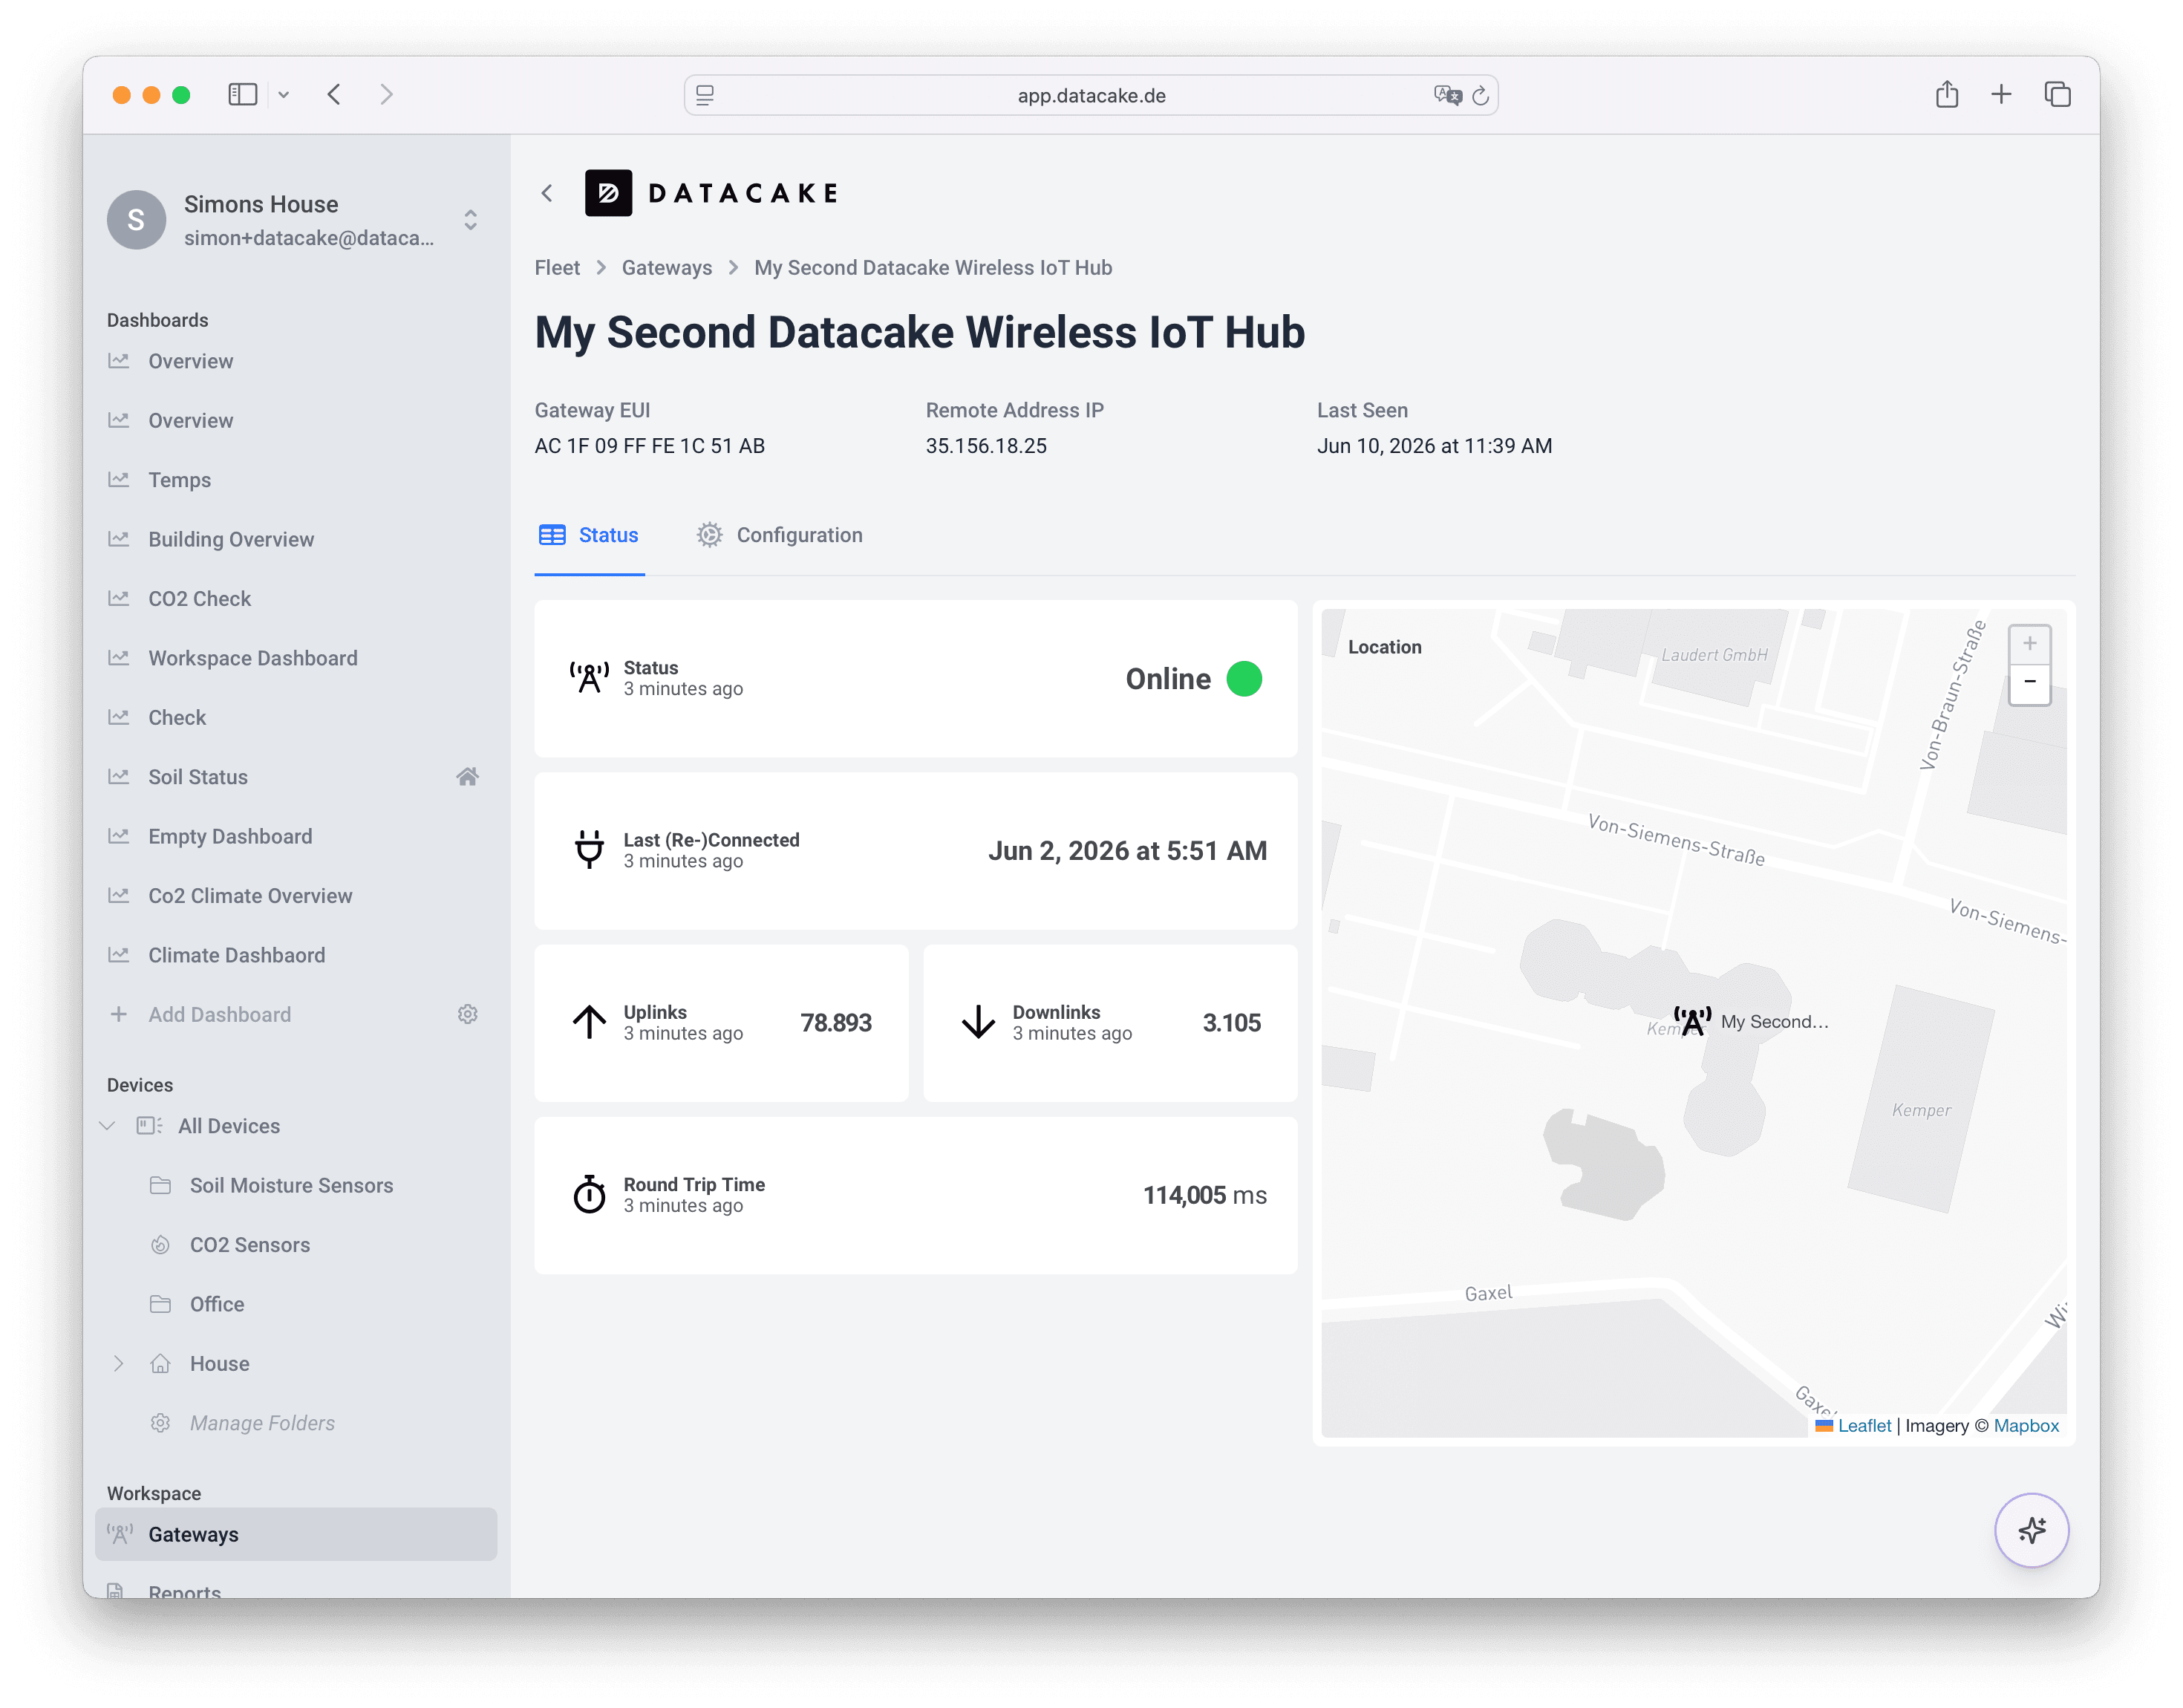Open the Check dashboard
Viewport: 2183px width, 1708px height.
[x=177, y=718]
